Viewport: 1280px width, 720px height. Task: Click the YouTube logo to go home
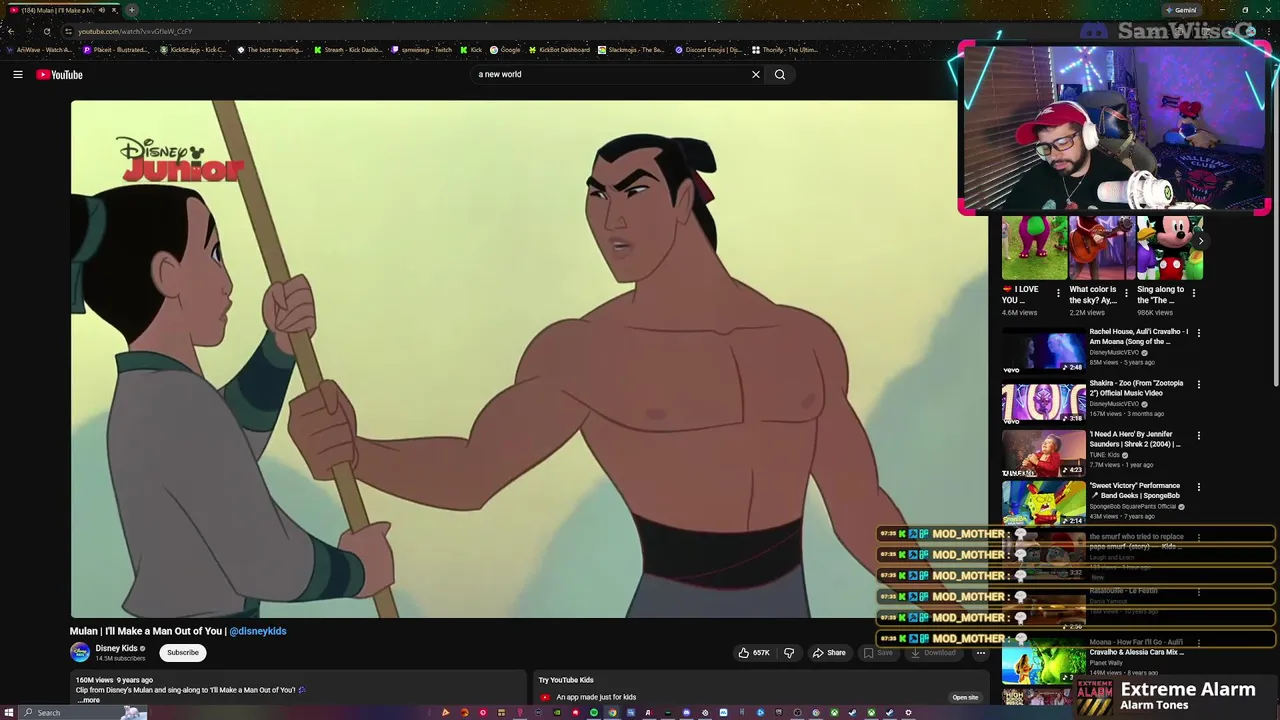click(x=60, y=75)
